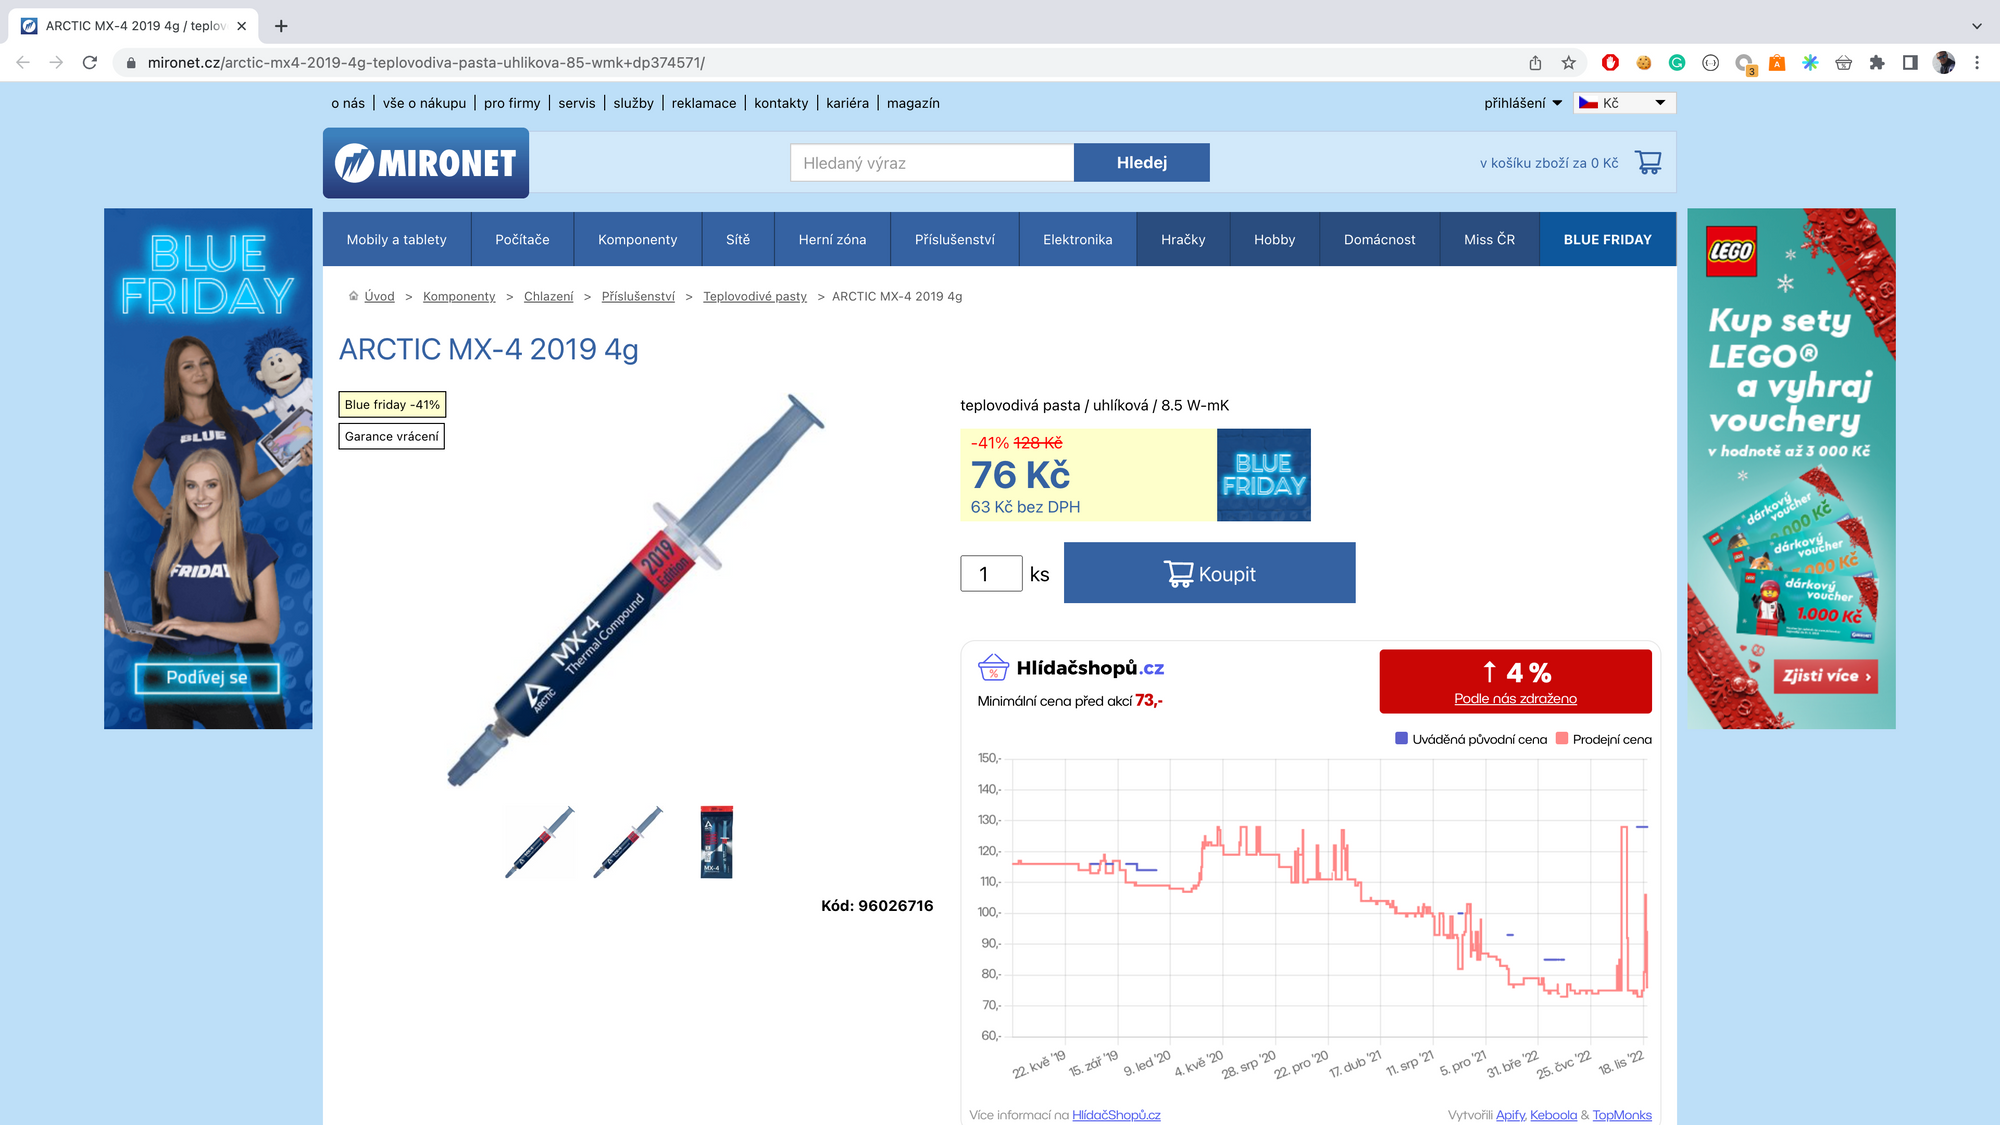Open the Kč currency dropdown
2000x1125 pixels.
coord(1624,103)
